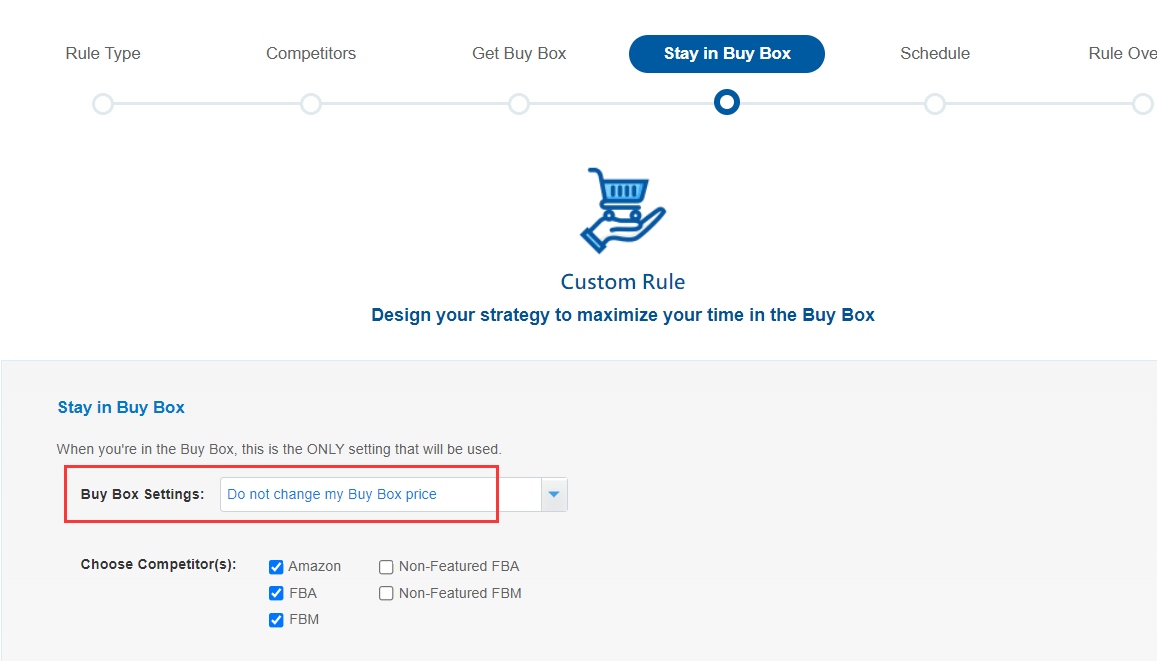Click the Custom Rule shopping cart icon
The width and height of the screenshot is (1157, 661).
pyautogui.click(x=622, y=210)
